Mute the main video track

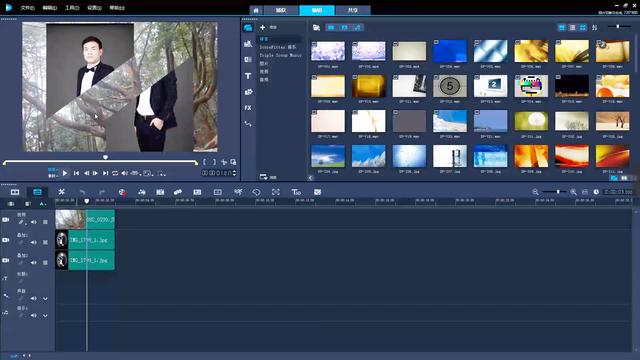33,222
